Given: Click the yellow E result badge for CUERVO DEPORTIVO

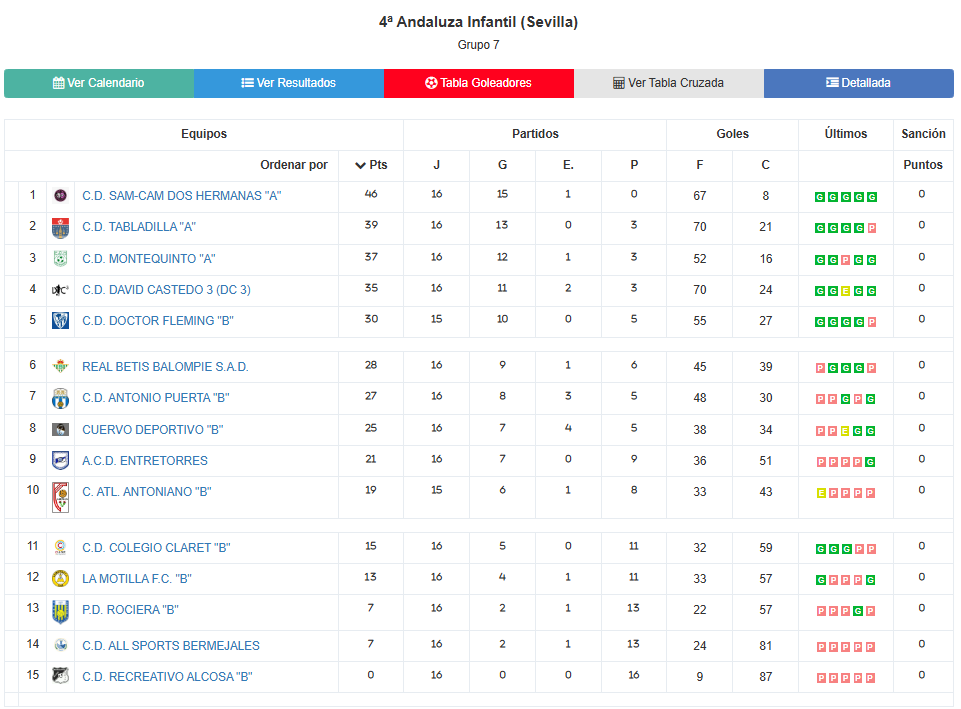Looking at the screenshot, I should 845,431.
